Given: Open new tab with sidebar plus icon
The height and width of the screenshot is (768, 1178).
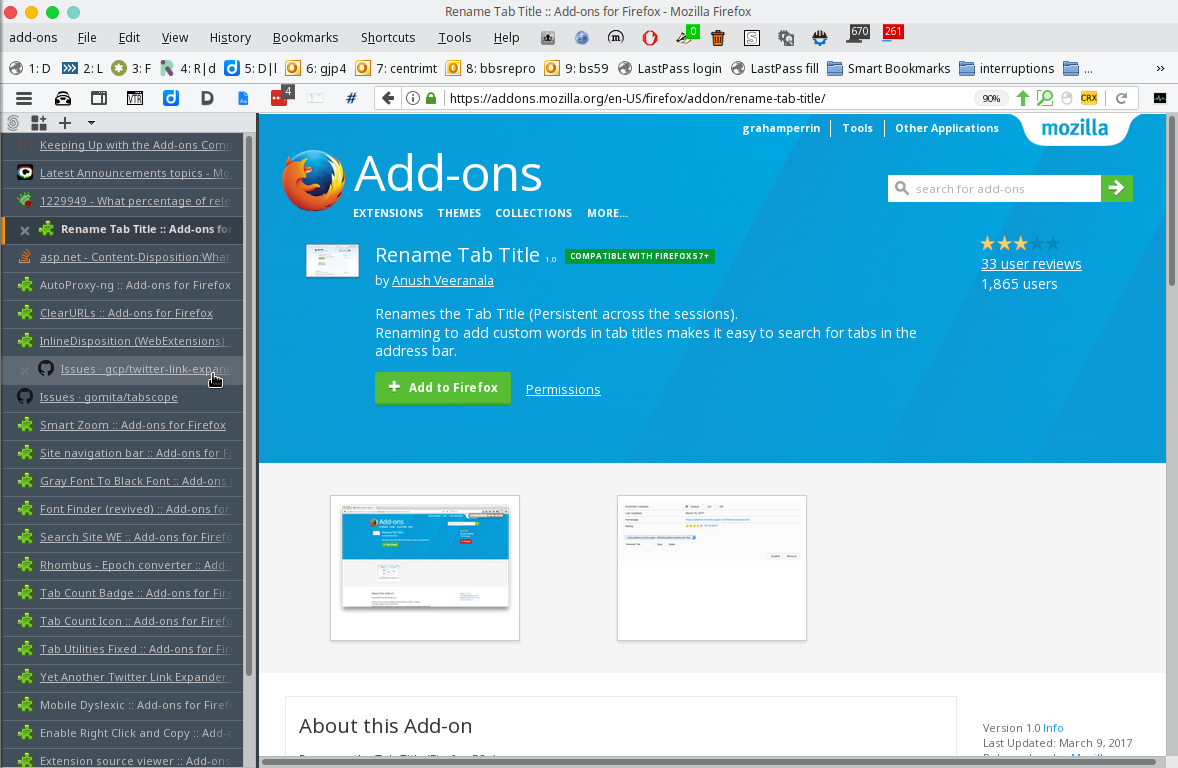Looking at the screenshot, I should click(x=65, y=122).
